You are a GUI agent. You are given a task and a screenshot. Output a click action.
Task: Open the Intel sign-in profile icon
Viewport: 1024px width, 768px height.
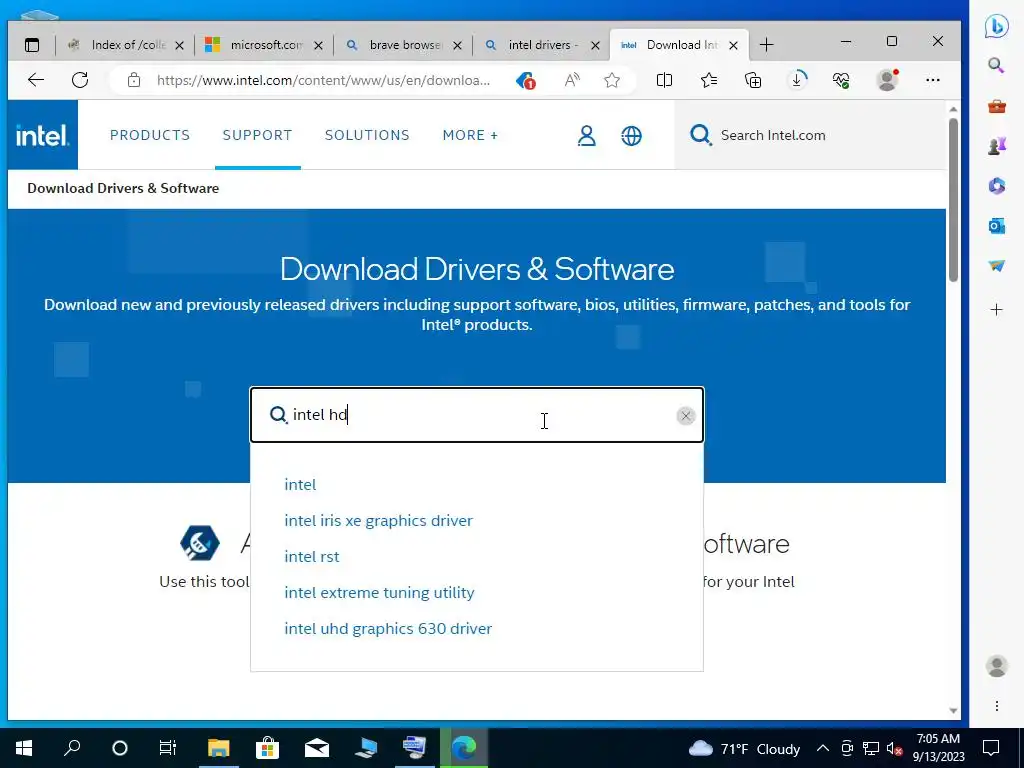coord(586,135)
